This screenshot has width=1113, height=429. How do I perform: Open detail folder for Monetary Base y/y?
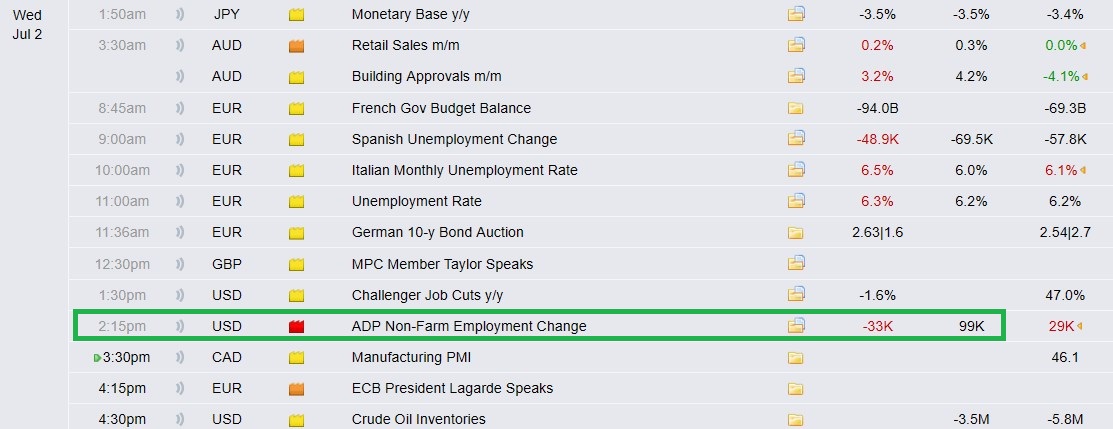coord(796,15)
